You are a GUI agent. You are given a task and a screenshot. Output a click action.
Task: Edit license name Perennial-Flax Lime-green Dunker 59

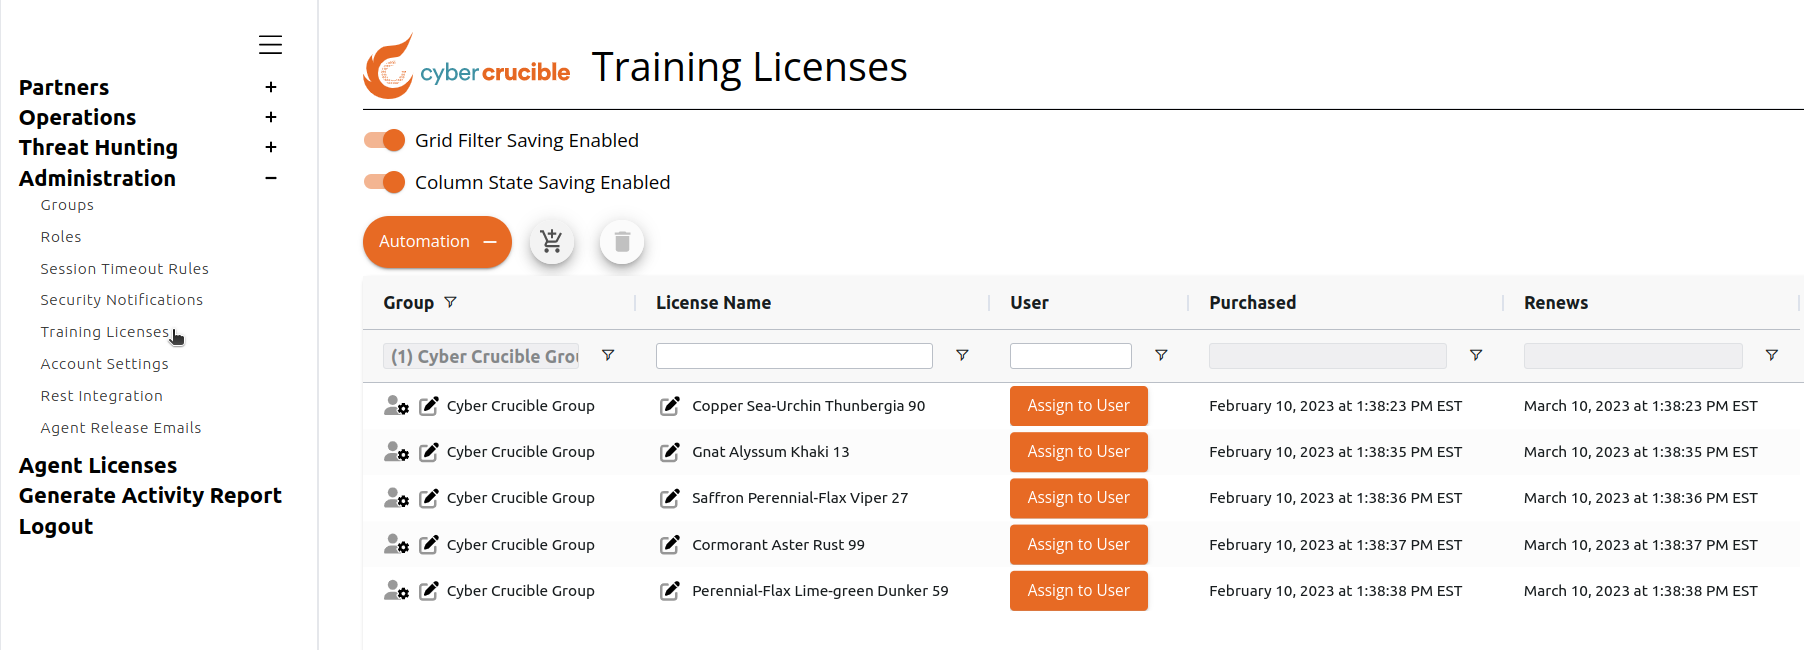pyautogui.click(x=670, y=591)
